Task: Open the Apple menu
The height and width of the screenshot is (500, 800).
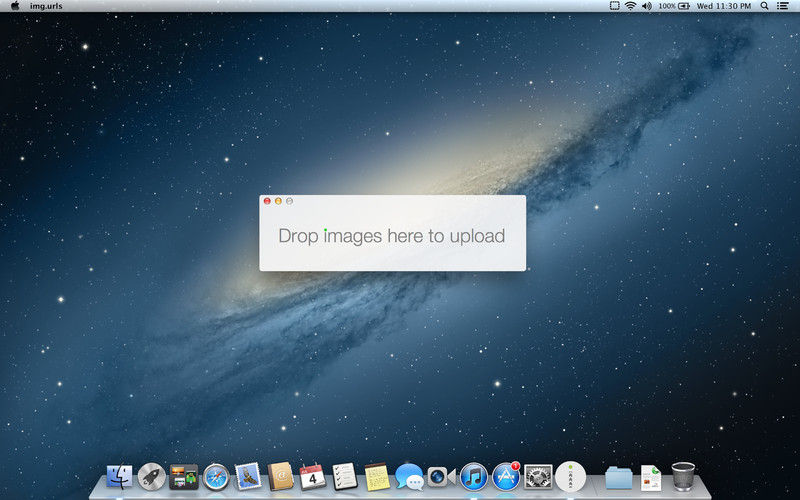Action: tap(15, 6)
